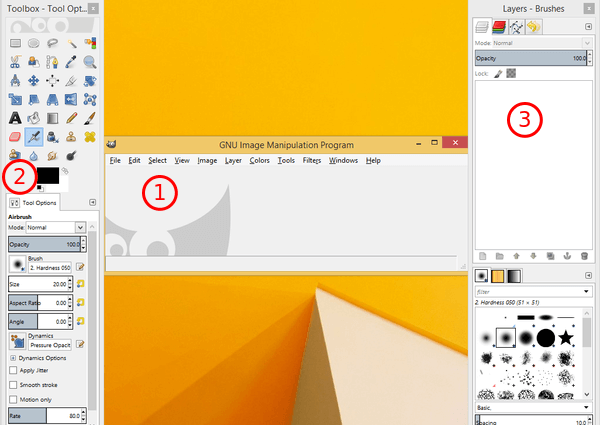Choose the Rotate tool

pyautogui.click(x=90, y=80)
